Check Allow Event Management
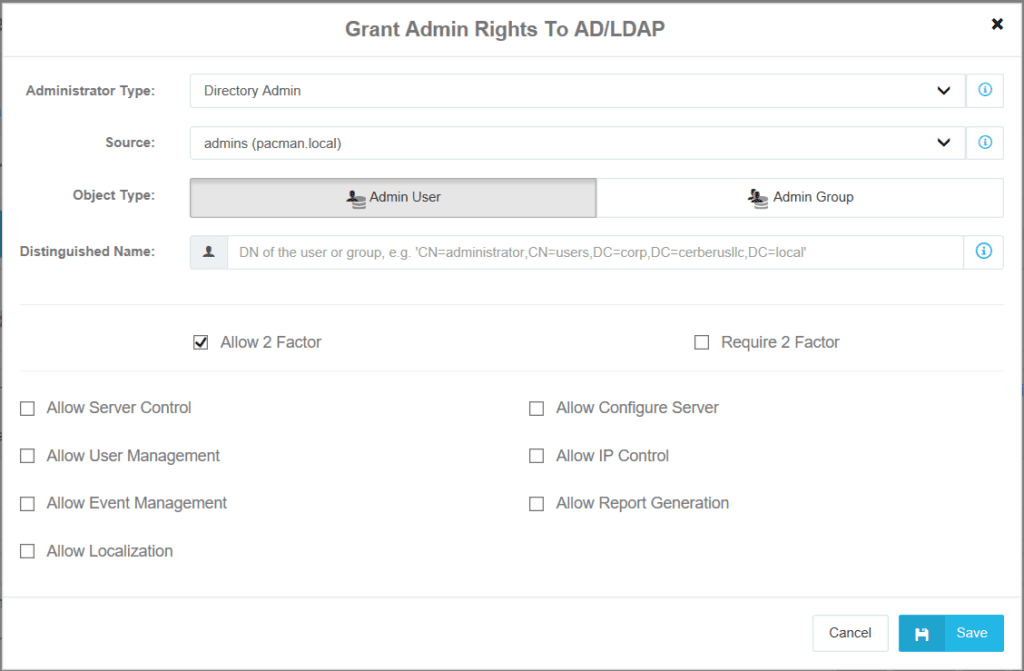Viewport: 1024px width, 671px height. 28,504
